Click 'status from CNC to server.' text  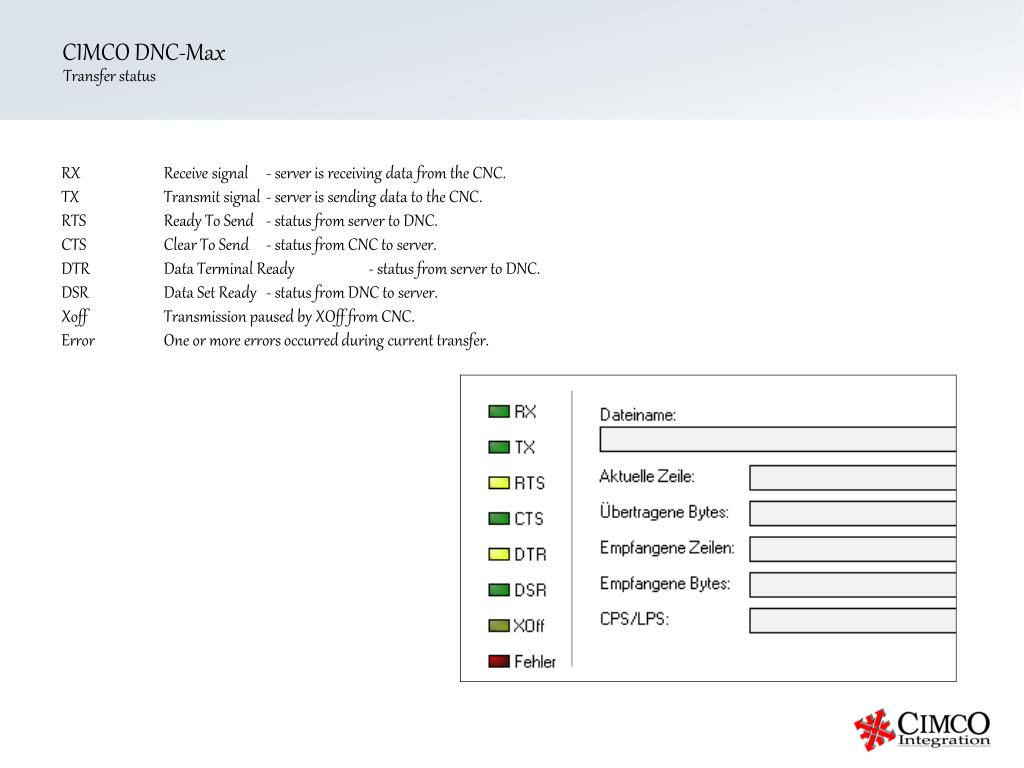[x=355, y=245]
